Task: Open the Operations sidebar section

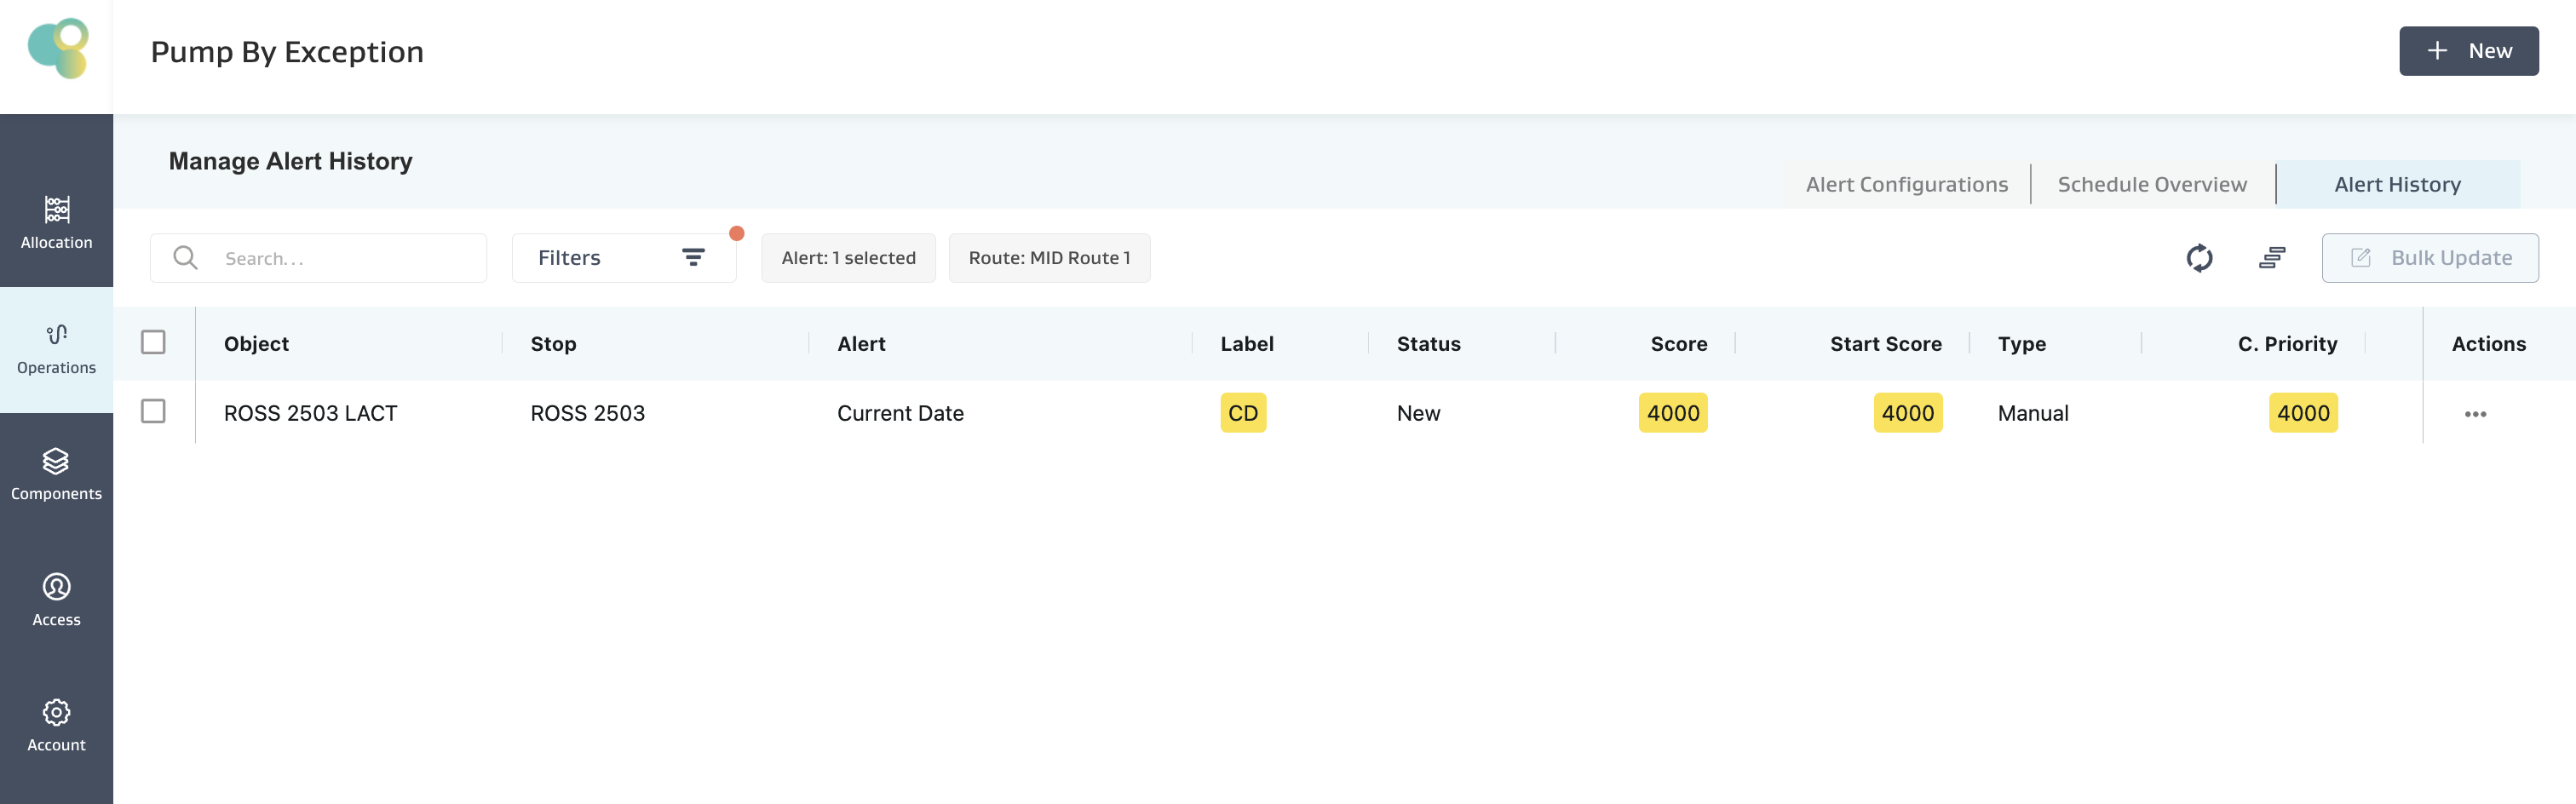Action: (x=56, y=348)
